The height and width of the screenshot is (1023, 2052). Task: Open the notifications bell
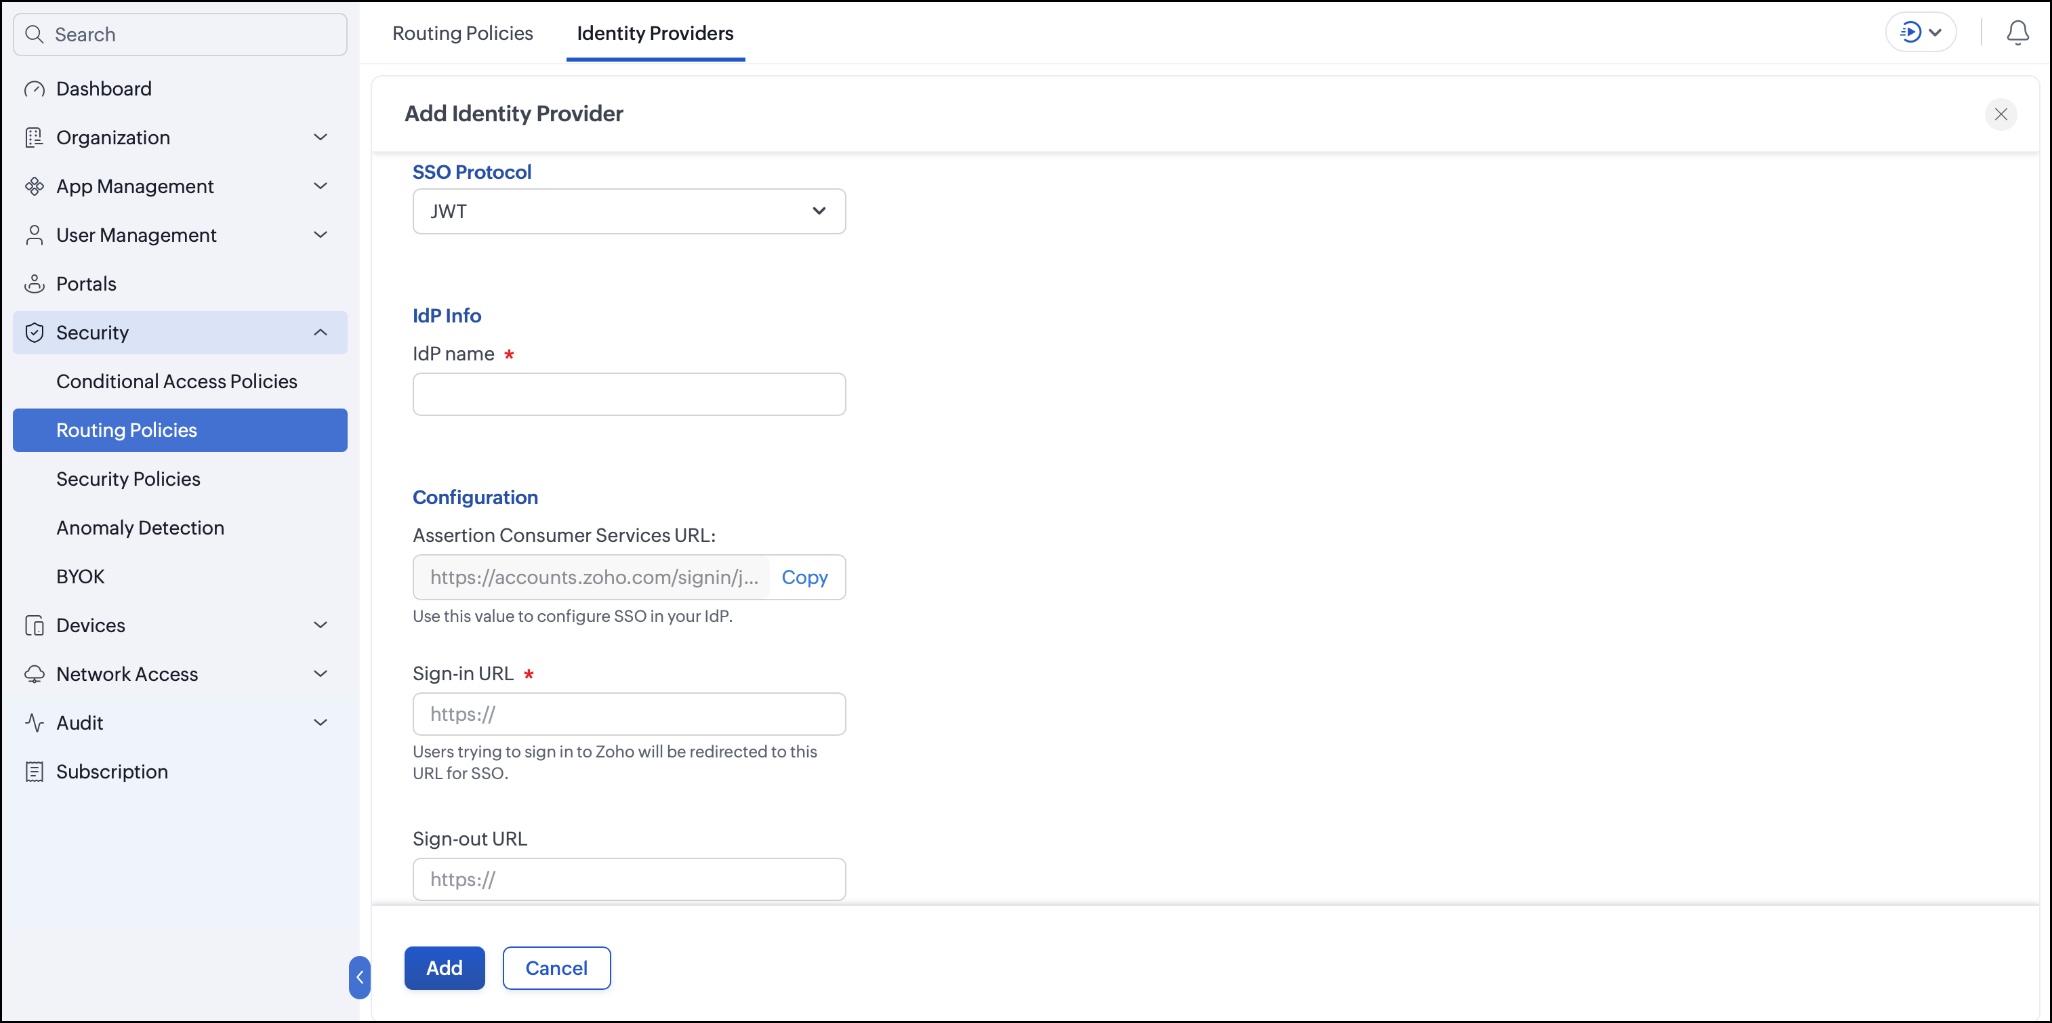pos(2018,33)
